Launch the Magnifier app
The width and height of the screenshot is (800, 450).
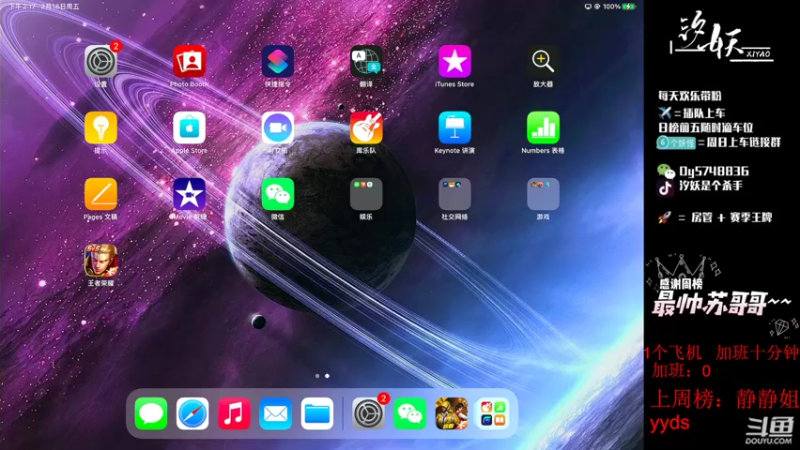click(x=543, y=62)
